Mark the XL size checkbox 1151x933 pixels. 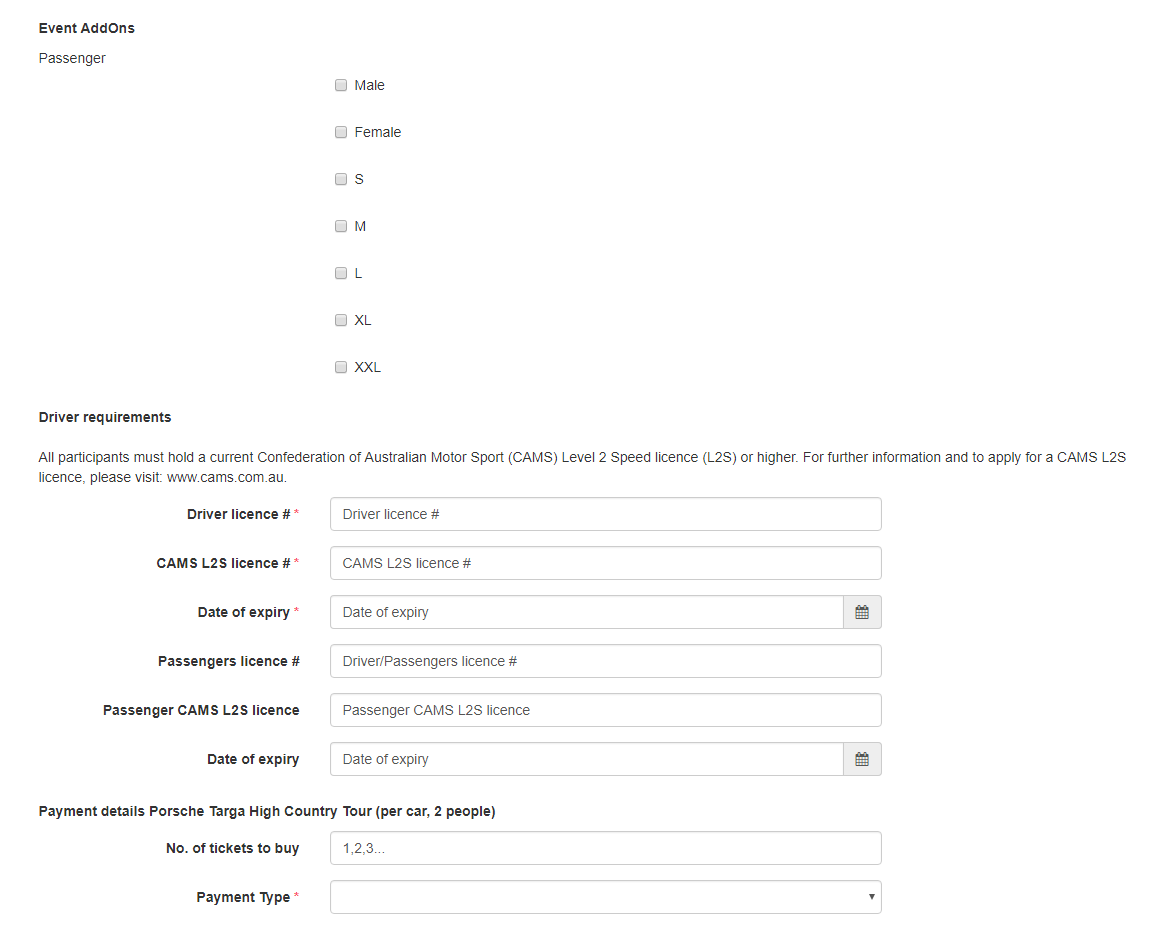[x=341, y=320]
